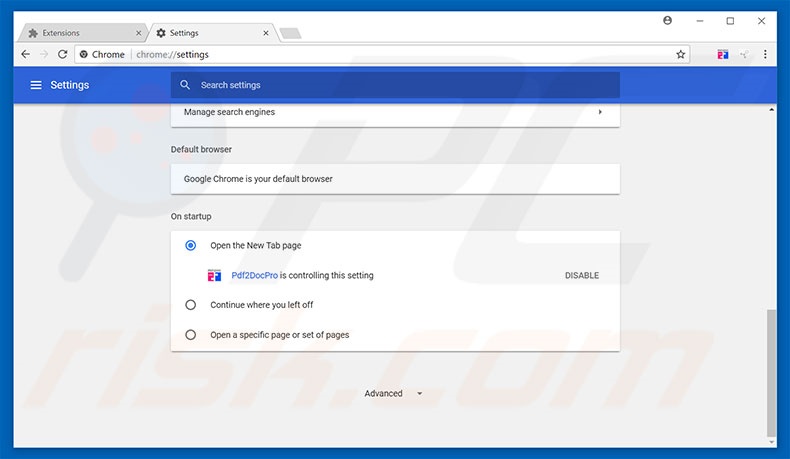This screenshot has height=459, width=790.
Task: Expand the Advanced settings section
Action: [x=393, y=394]
